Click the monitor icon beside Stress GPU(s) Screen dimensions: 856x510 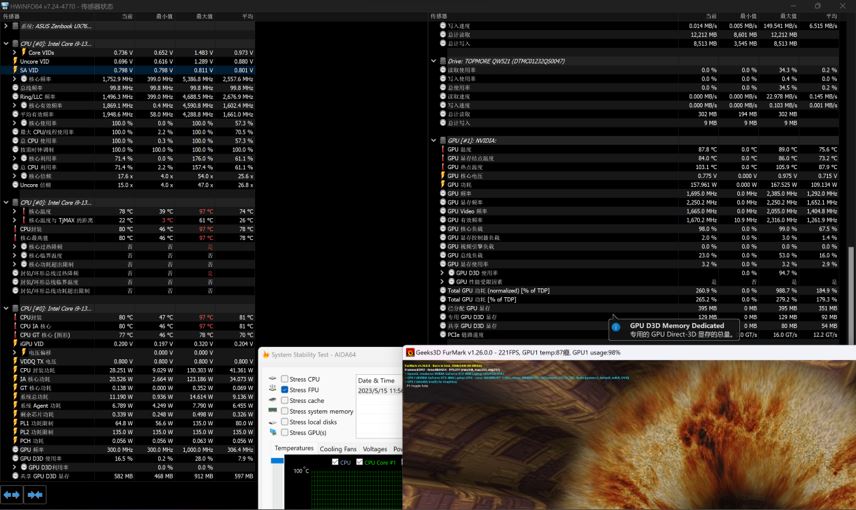272,432
